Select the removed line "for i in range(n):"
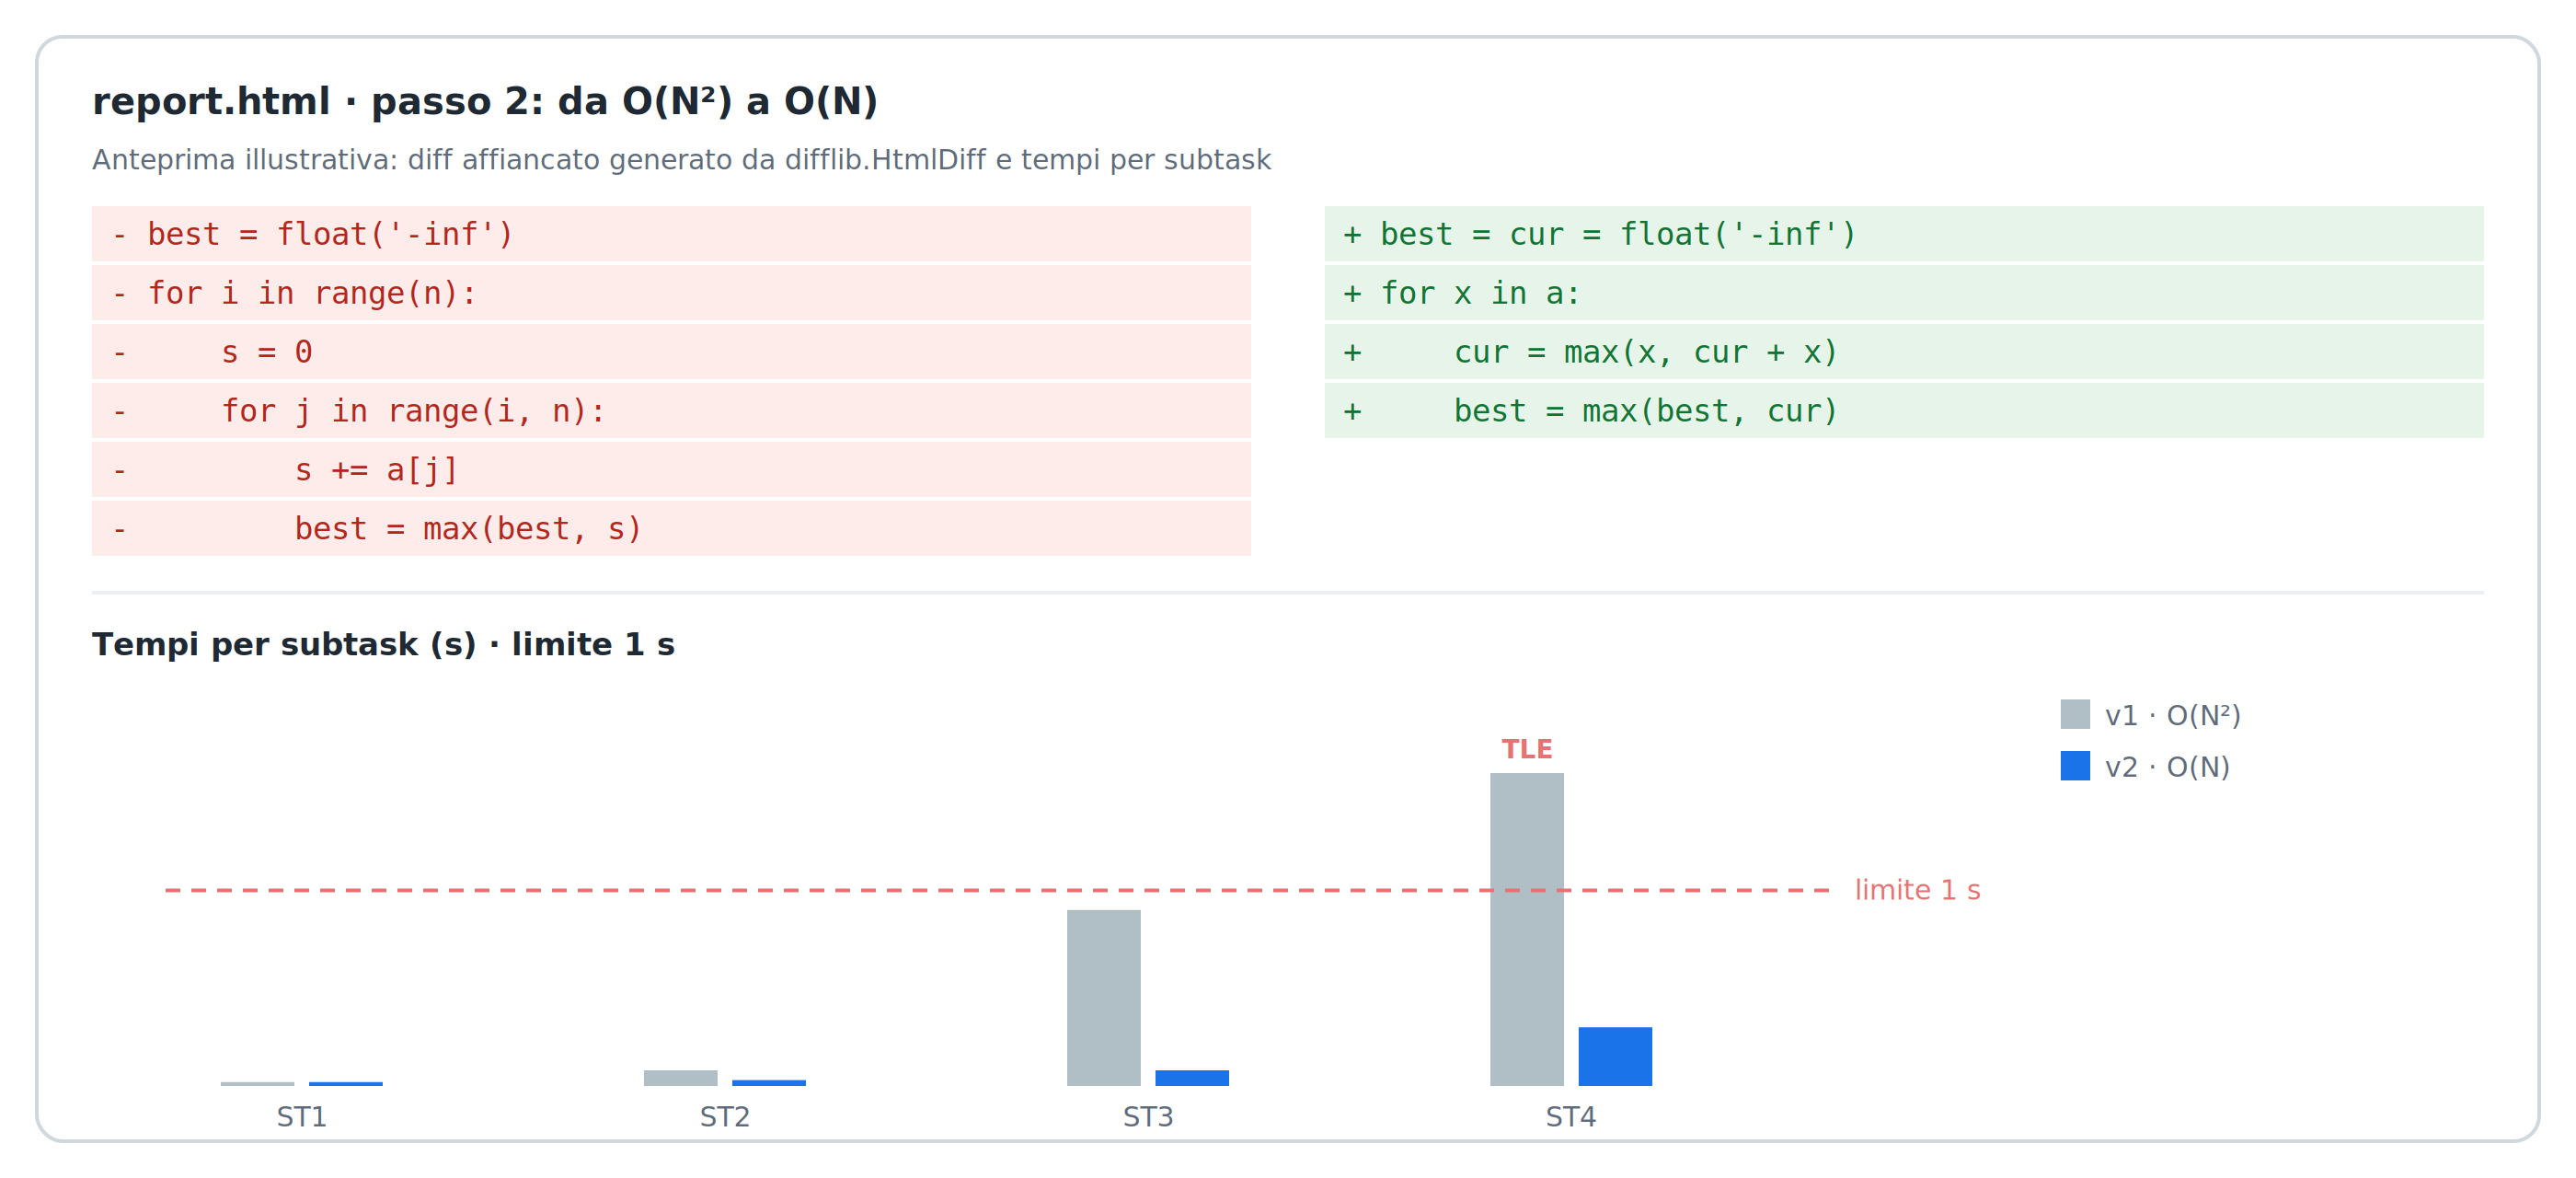Viewport: 2576px width, 1178px height. (671, 293)
